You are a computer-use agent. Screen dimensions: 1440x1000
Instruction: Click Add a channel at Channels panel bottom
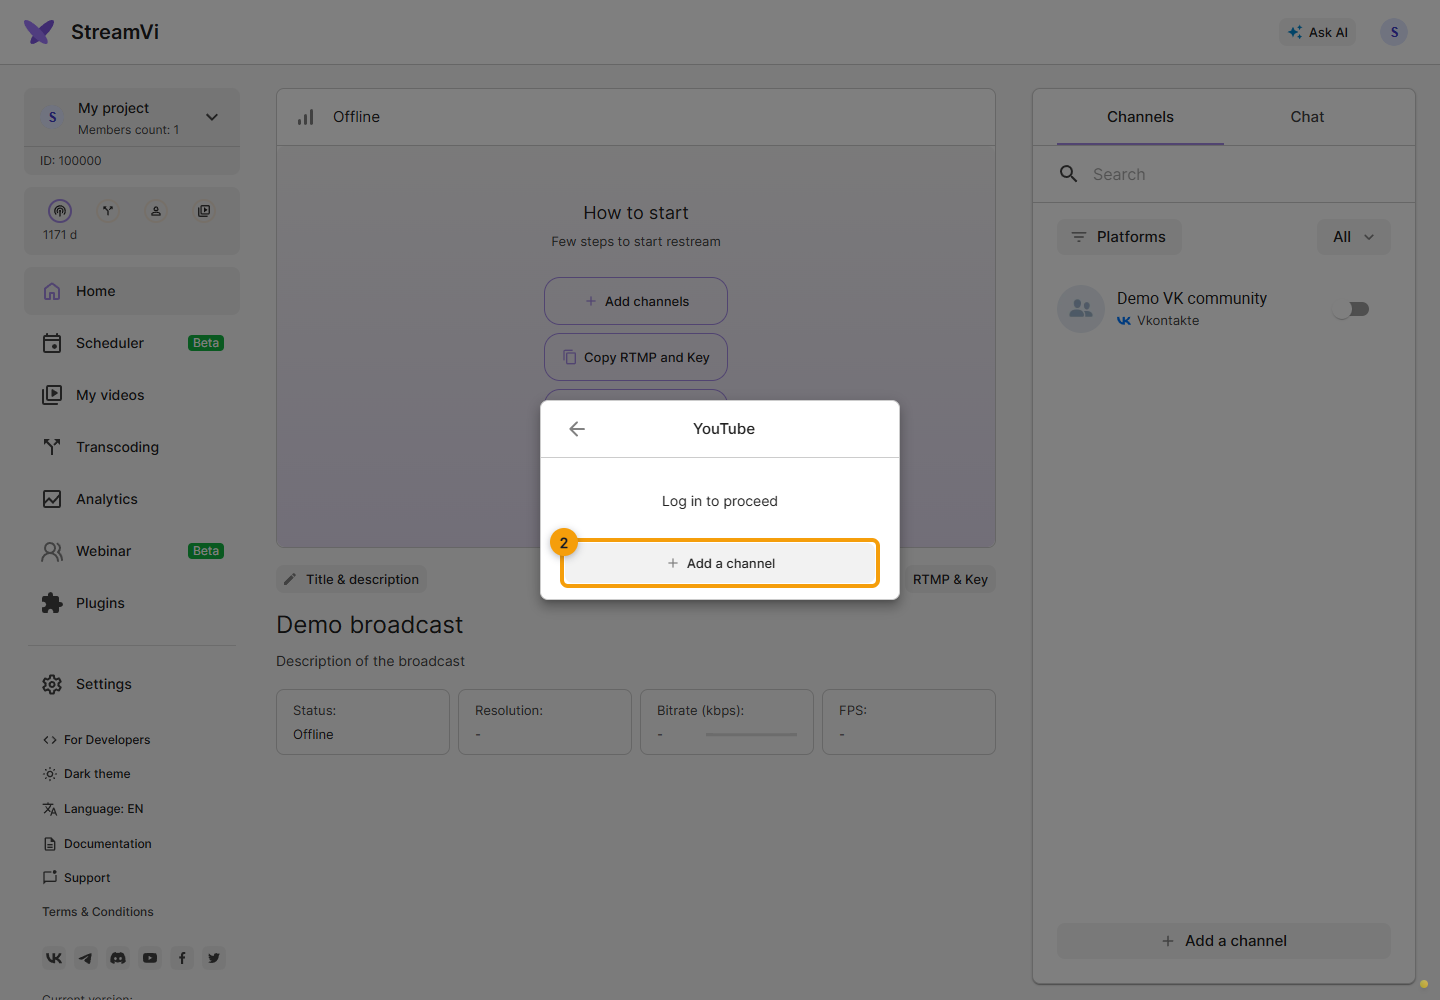click(x=1224, y=941)
